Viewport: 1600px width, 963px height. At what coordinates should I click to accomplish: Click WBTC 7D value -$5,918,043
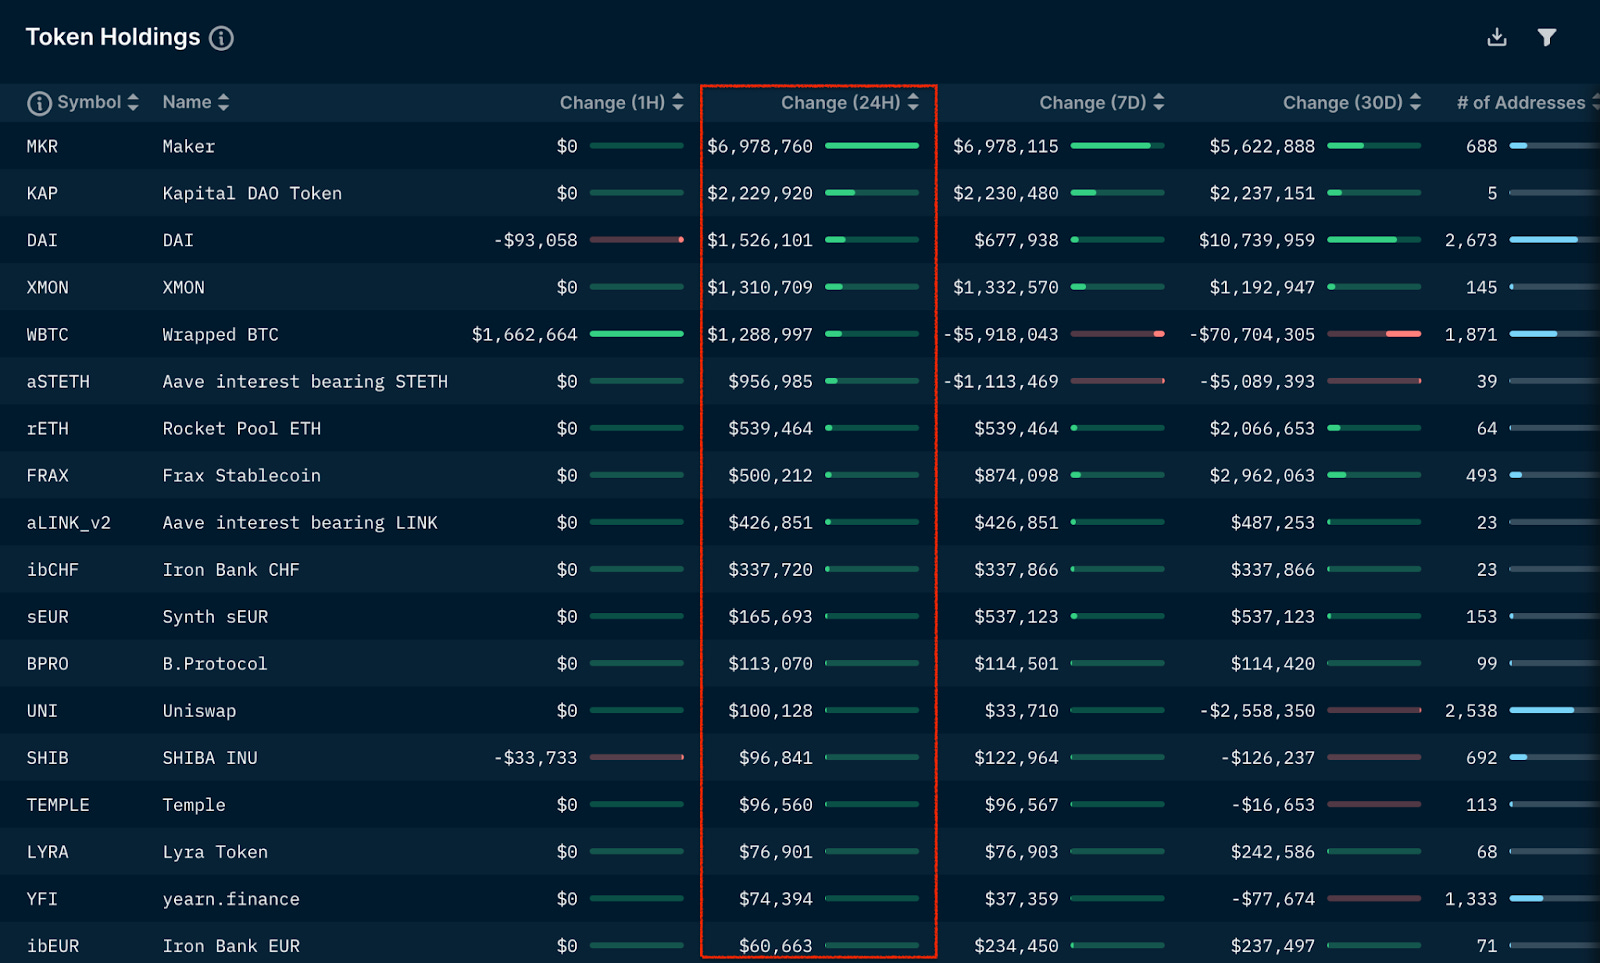(x=1001, y=334)
